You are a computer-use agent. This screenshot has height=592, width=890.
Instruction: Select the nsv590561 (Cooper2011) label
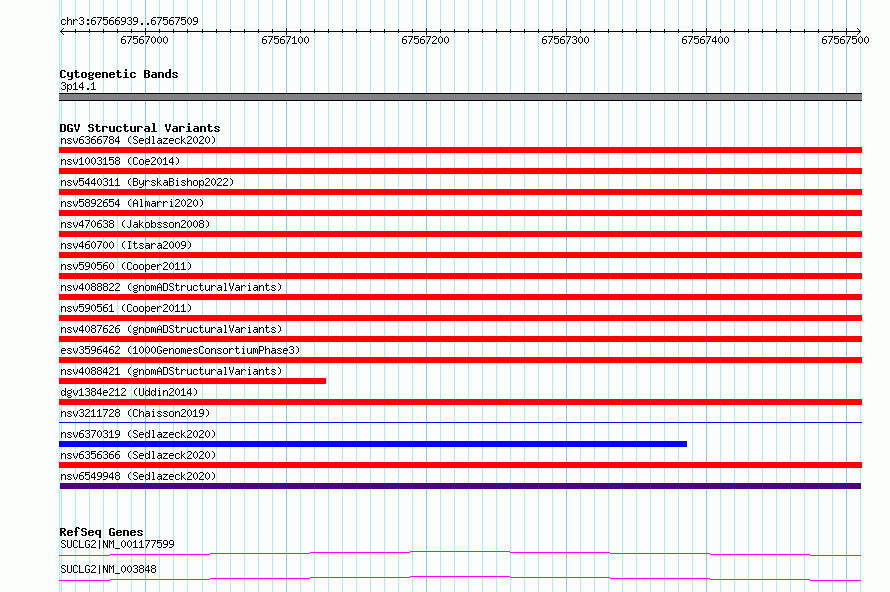click(x=126, y=308)
